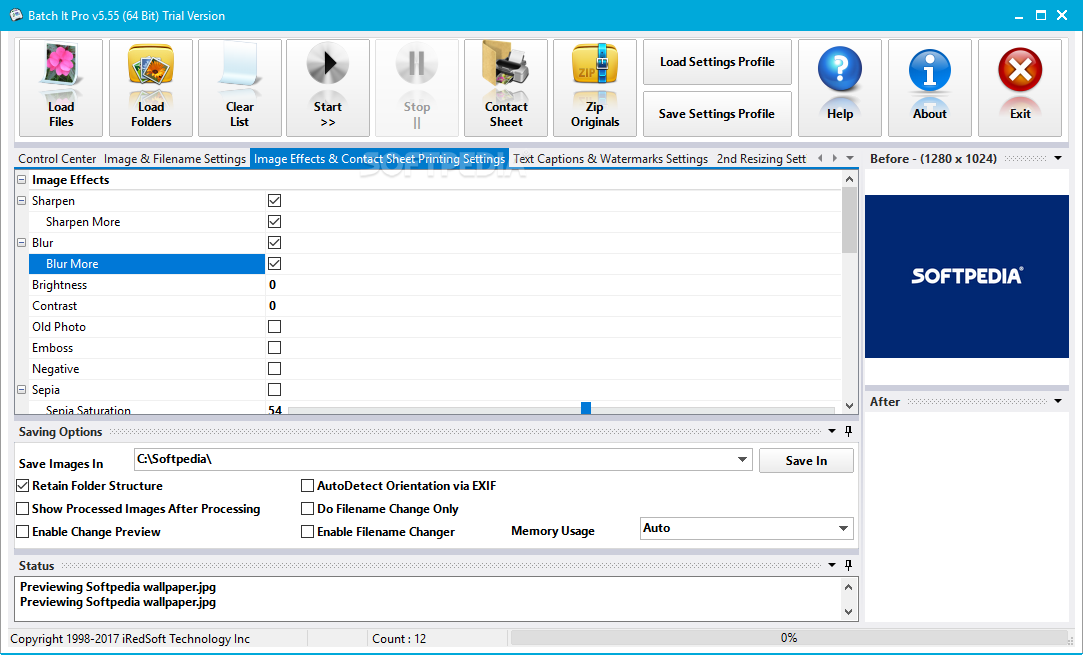This screenshot has width=1083, height=655.
Task: Collapse the Image Effects tree group
Action: coord(21,180)
